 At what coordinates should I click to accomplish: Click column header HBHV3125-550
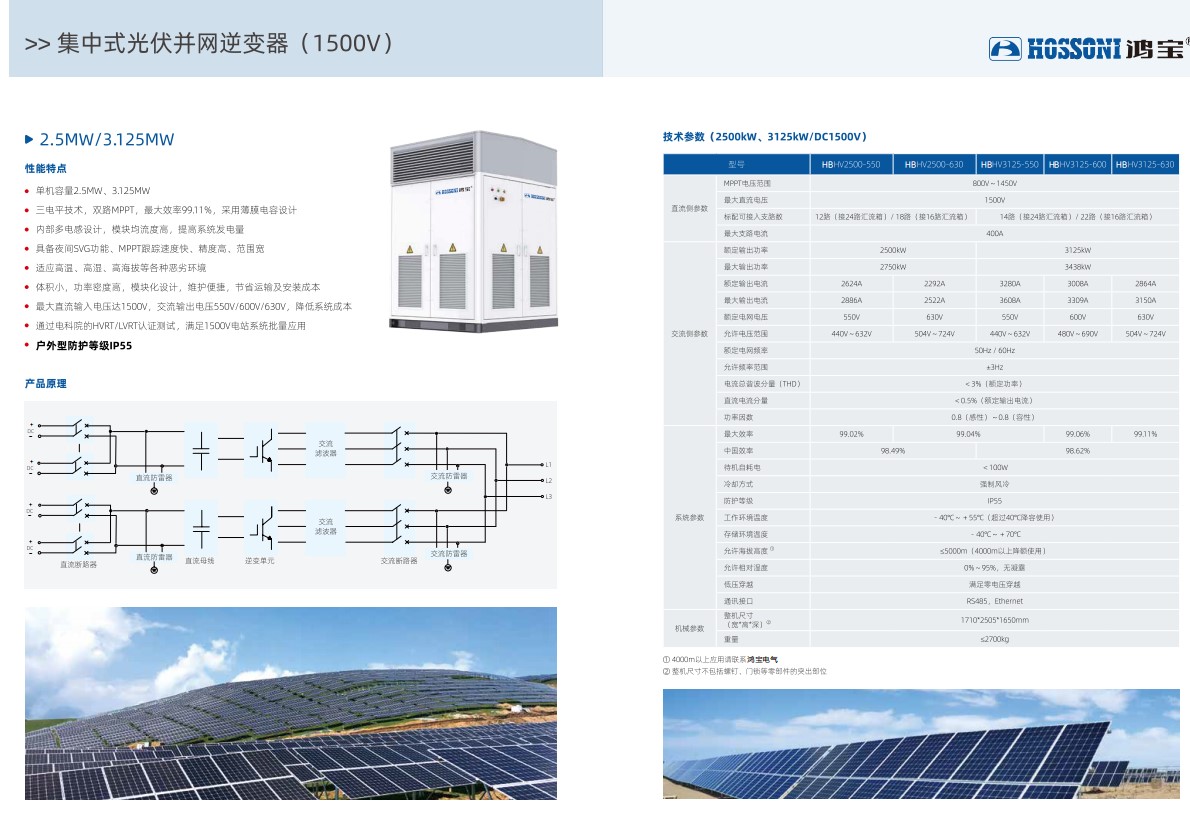(1009, 165)
